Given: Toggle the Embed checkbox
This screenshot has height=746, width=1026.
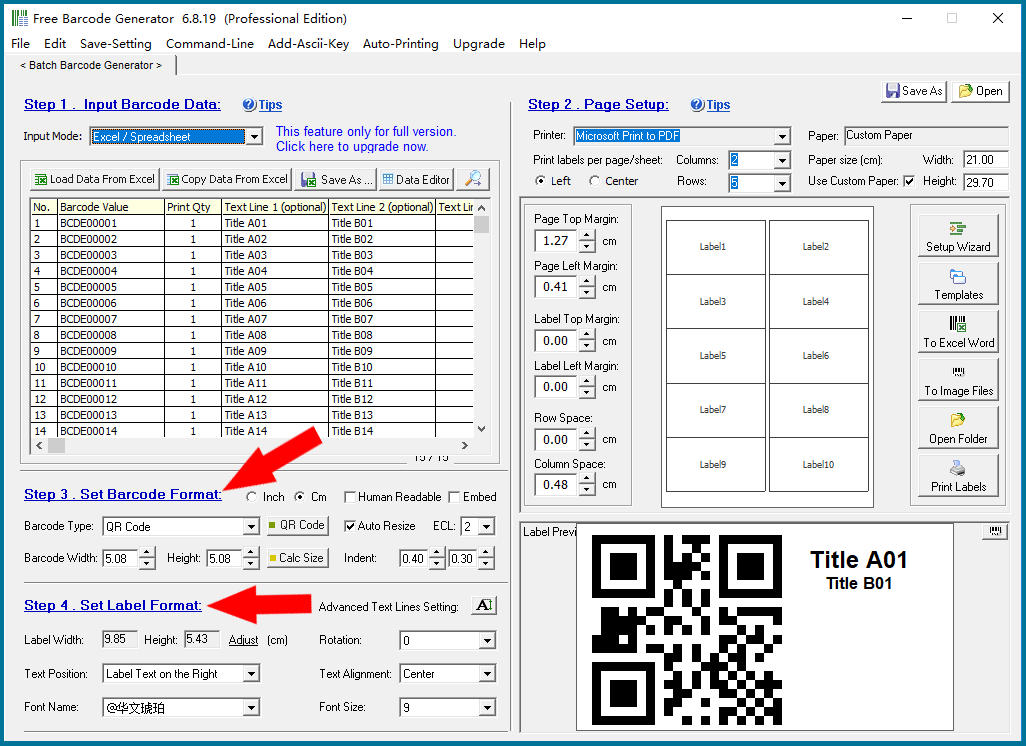Looking at the screenshot, I should (455, 497).
